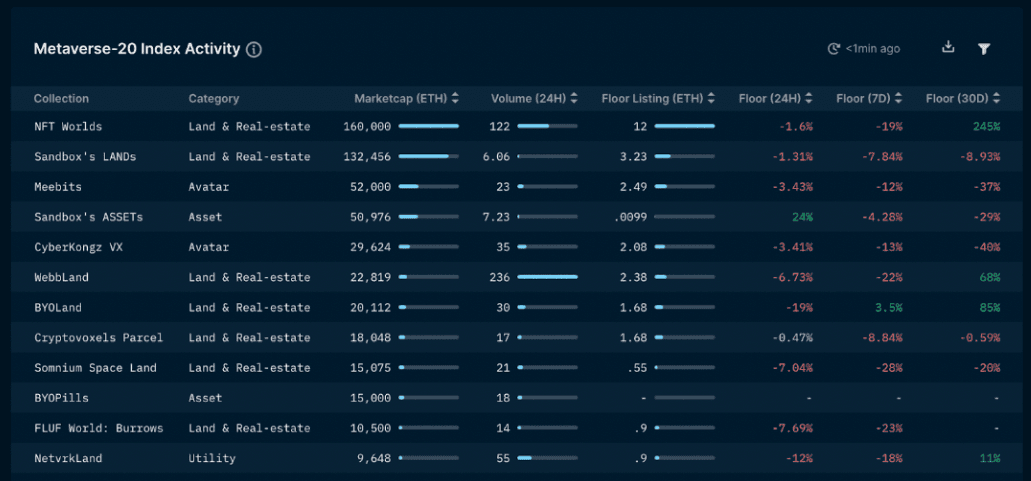Open the WebbLand collection
The image size is (1031, 481).
[61, 277]
